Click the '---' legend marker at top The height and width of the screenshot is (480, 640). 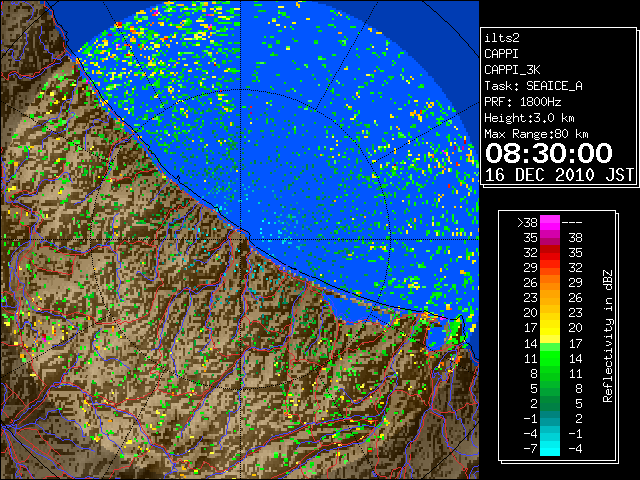pyautogui.click(x=572, y=223)
